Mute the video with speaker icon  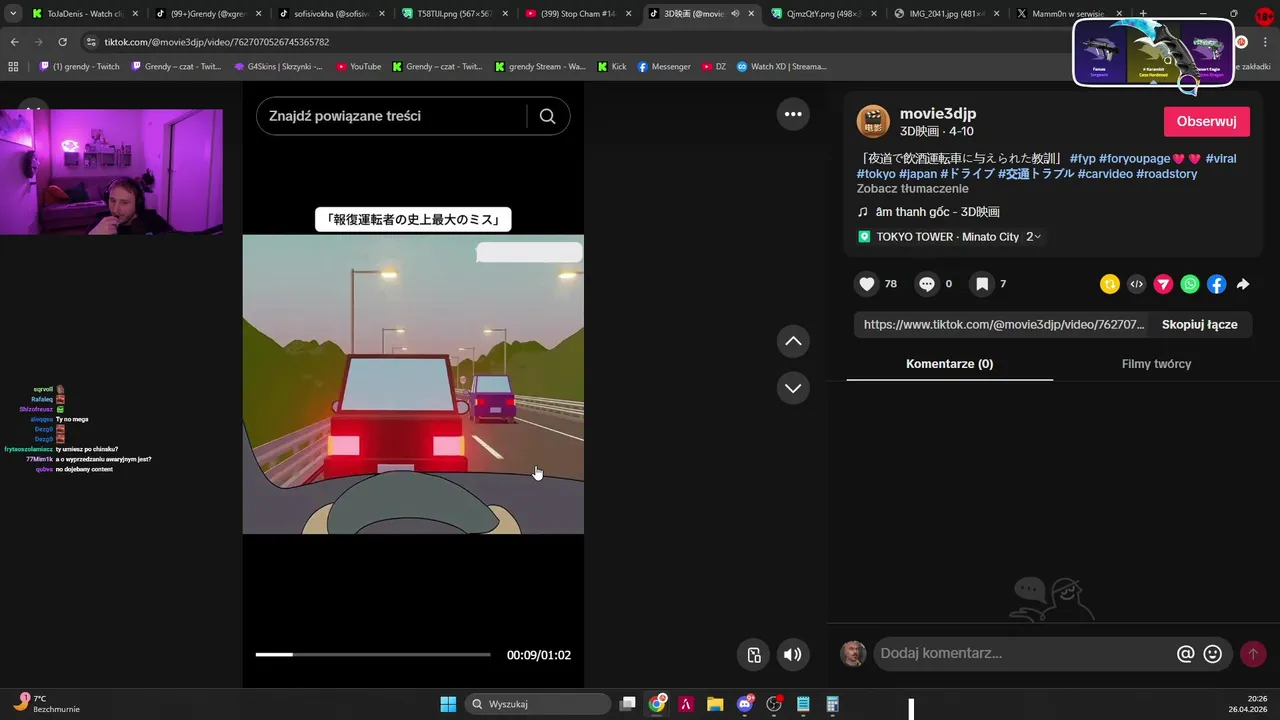click(792, 655)
